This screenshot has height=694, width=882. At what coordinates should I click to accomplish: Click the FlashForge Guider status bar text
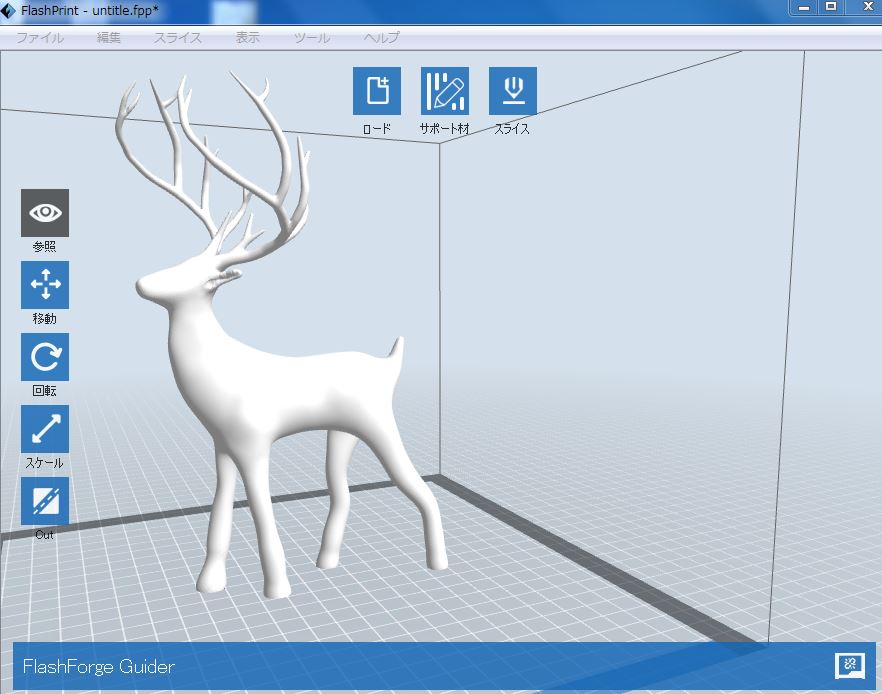click(x=99, y=666)
